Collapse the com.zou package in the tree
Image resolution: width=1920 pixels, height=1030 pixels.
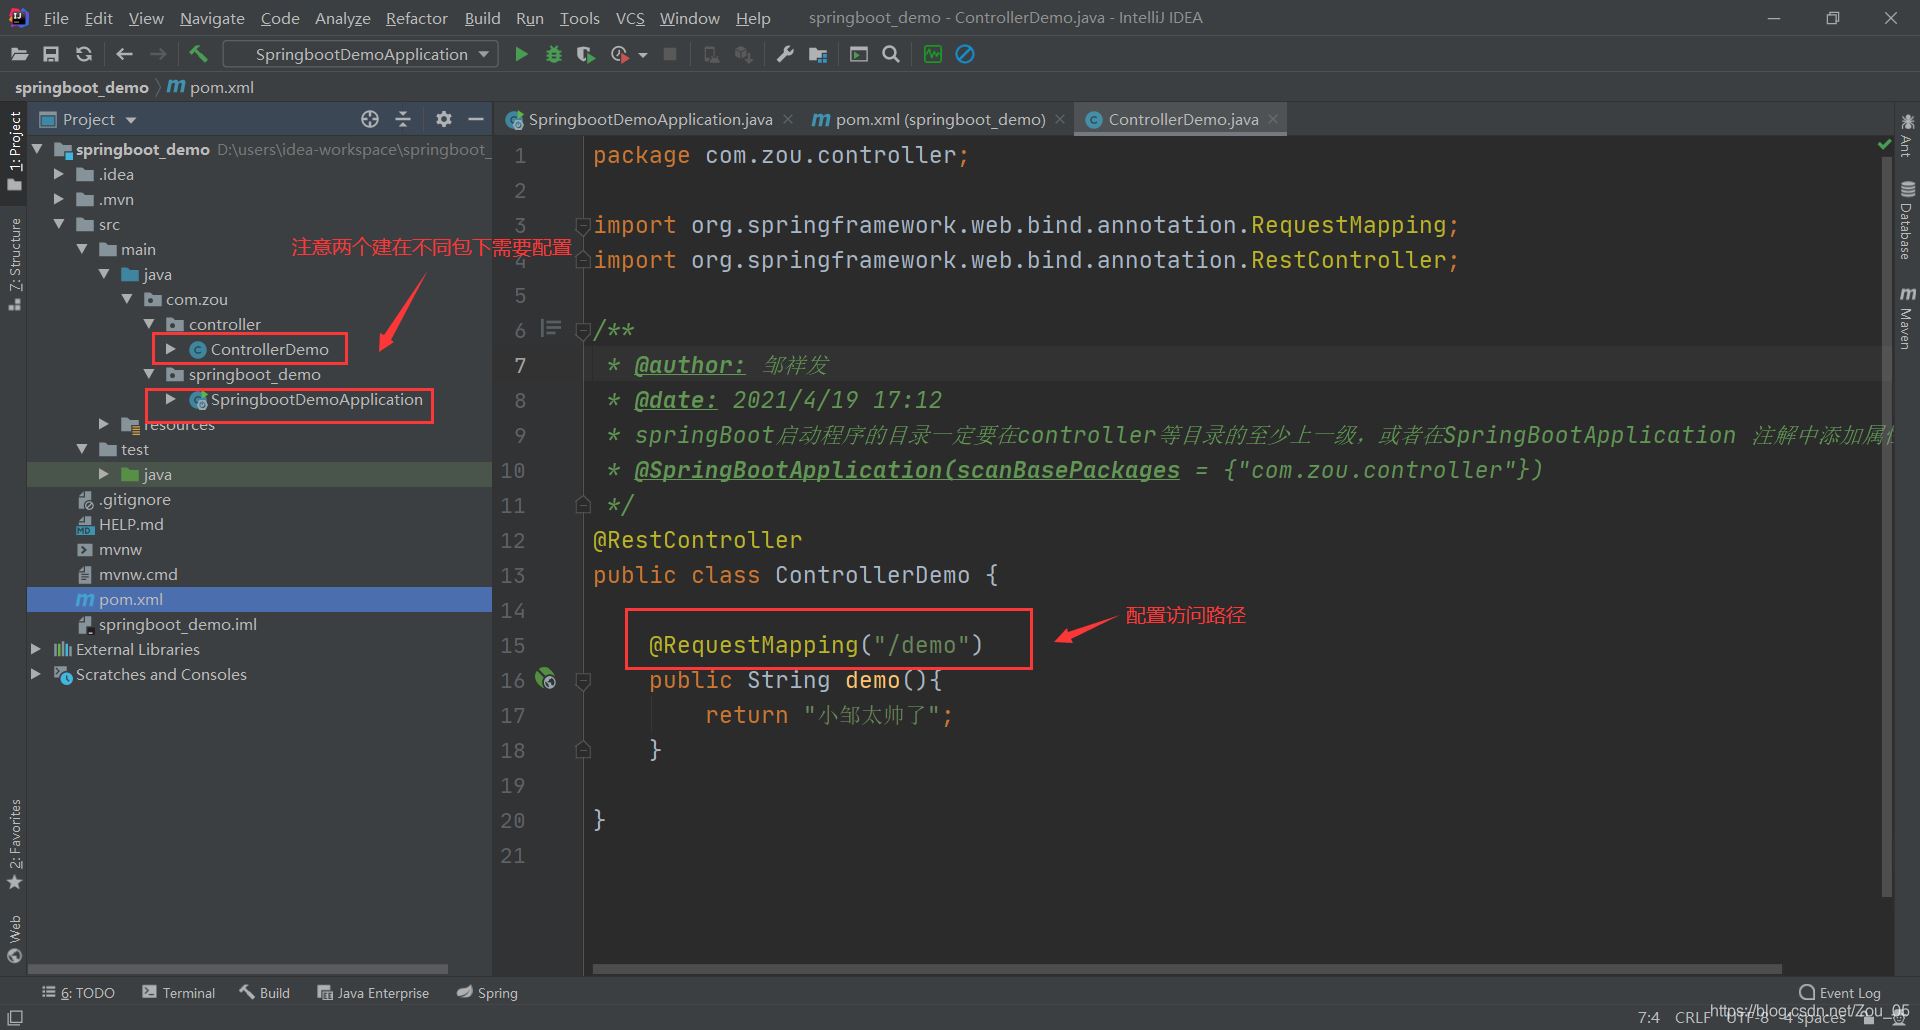[127, 299]
